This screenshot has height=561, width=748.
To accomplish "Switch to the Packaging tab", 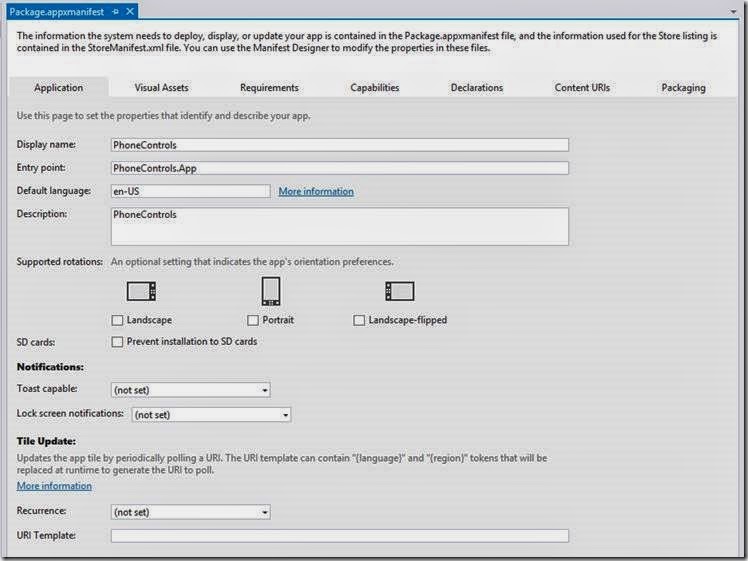I will point(683,88).
